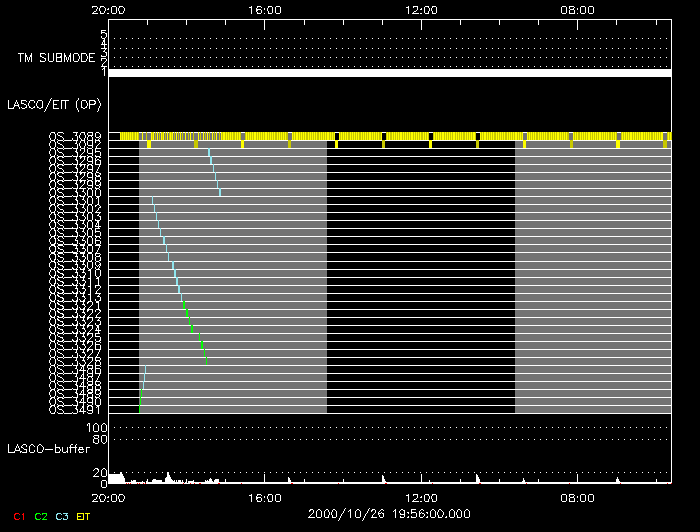This screenshot has height=532, width=700.
Task: Click the 20:00 tick on bottom axis
Action: (108, 495)
